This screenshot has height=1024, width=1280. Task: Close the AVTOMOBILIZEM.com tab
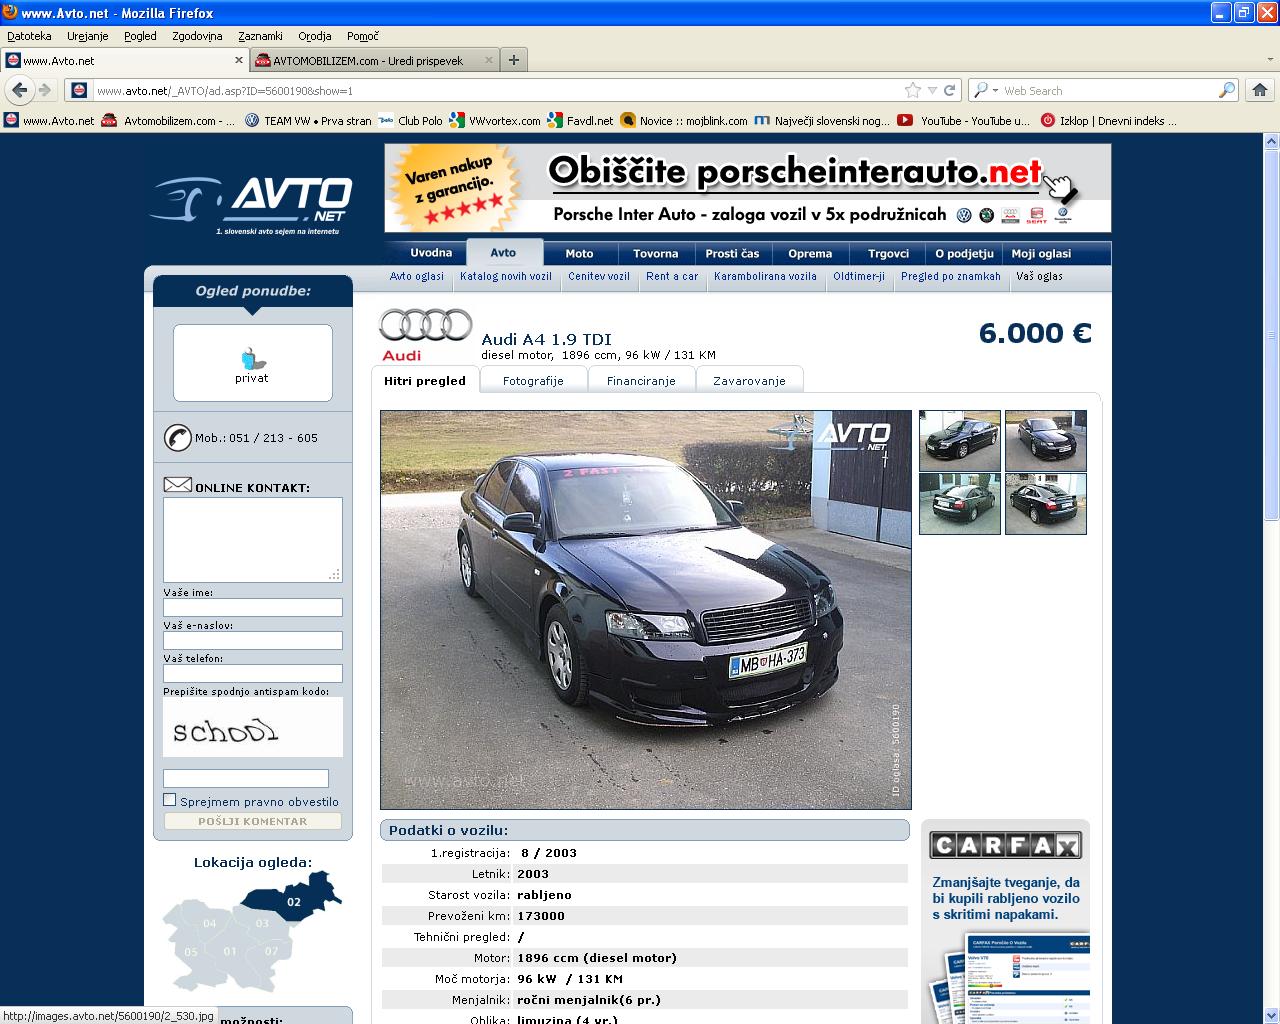[x=489, y=60]
